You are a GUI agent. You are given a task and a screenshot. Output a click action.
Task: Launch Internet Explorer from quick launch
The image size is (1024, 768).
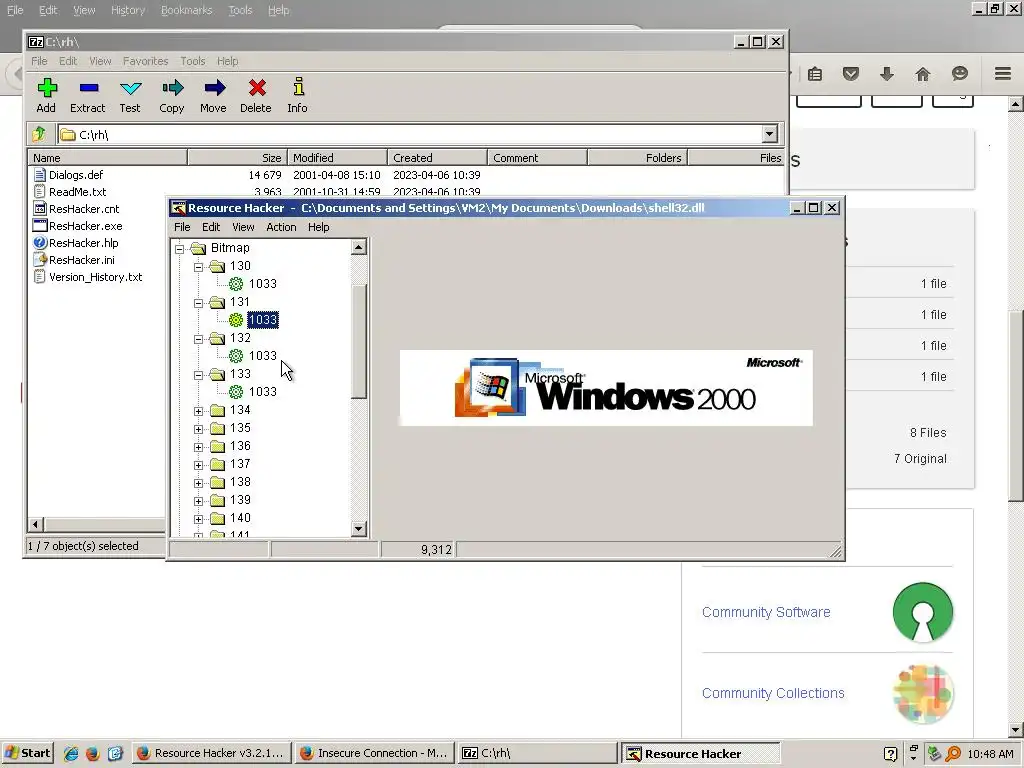(71, 754)
